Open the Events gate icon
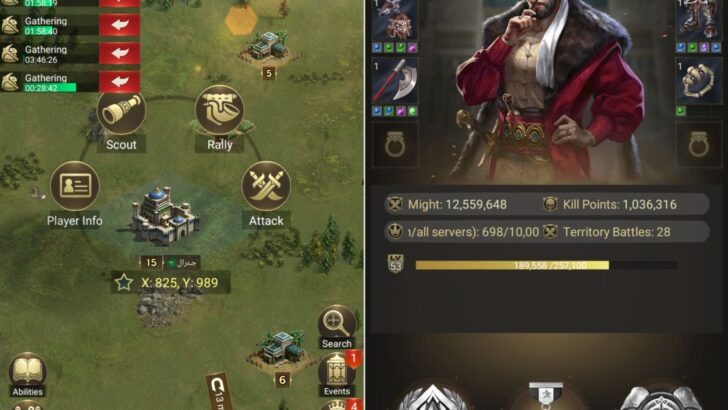 coord(337,374)
